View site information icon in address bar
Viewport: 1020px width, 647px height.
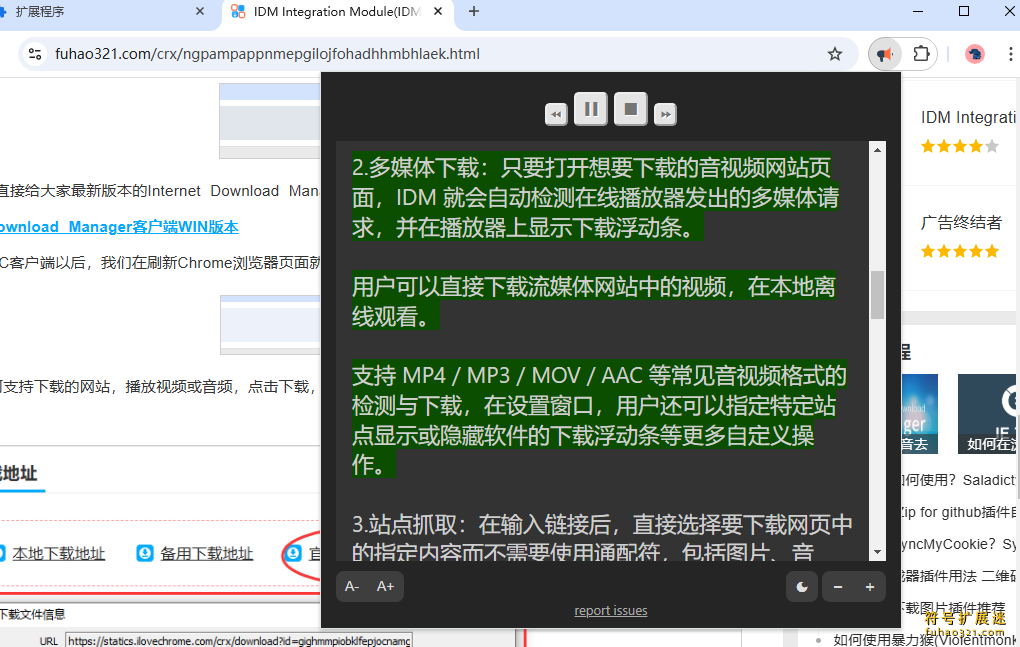coord(35,54)
